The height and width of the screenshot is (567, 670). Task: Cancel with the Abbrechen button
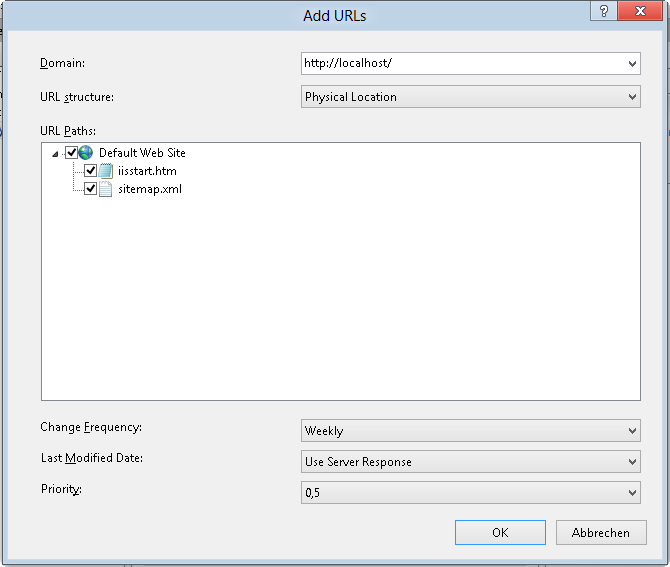pyautogui.click(x=601, y=533)
